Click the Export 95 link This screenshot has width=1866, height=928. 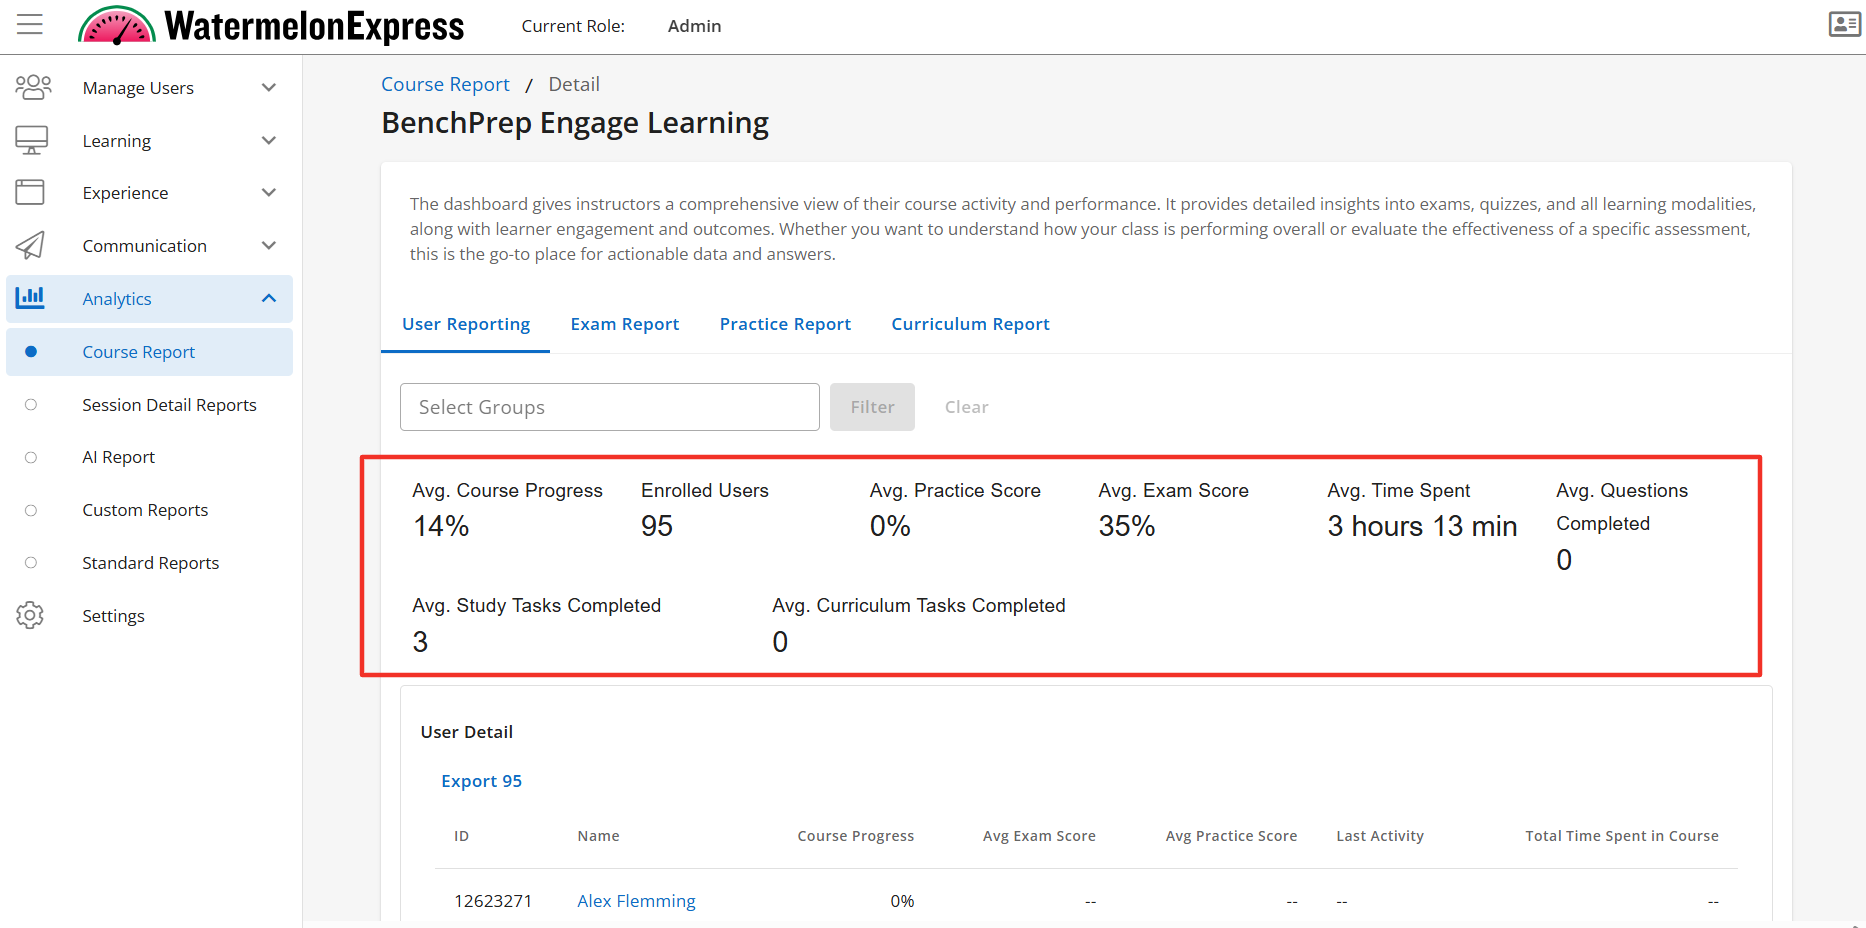(x=482, y=781)
